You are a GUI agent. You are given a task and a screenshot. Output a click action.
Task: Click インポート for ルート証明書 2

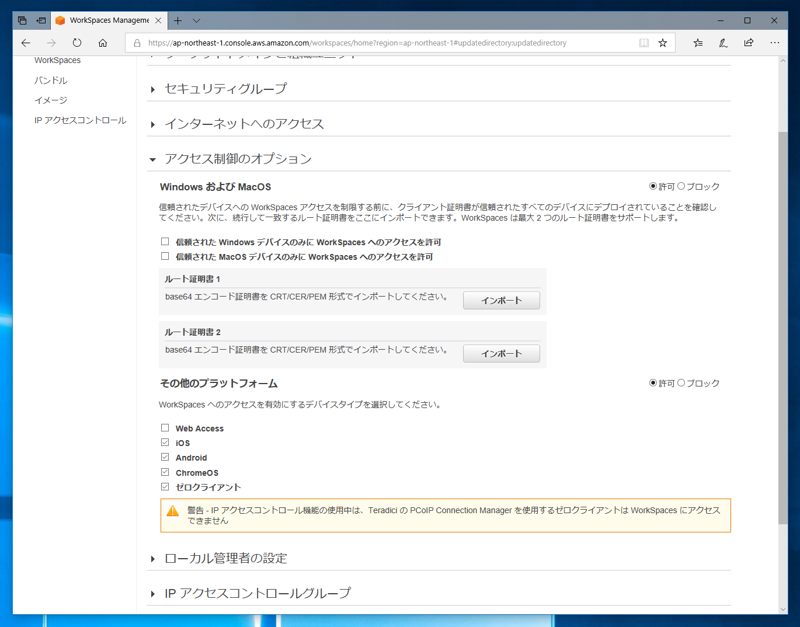point(502,354)
